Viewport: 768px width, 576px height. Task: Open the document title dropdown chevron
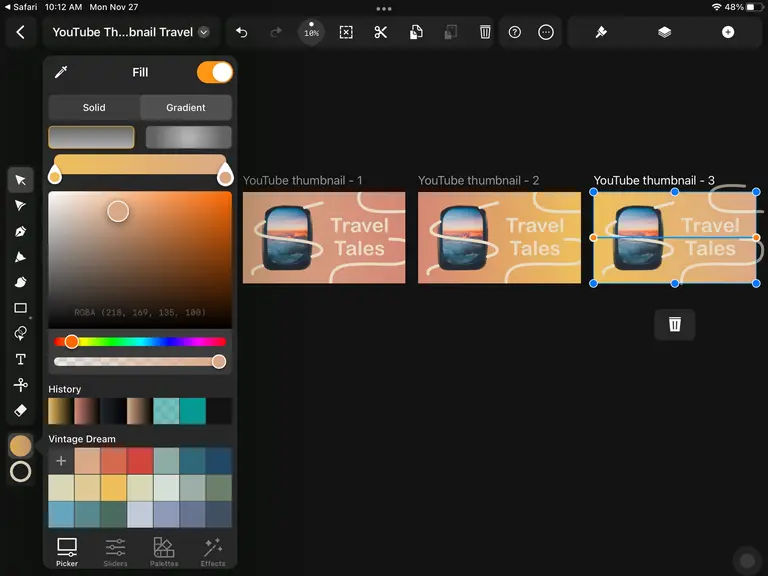(x=204, y=32)
